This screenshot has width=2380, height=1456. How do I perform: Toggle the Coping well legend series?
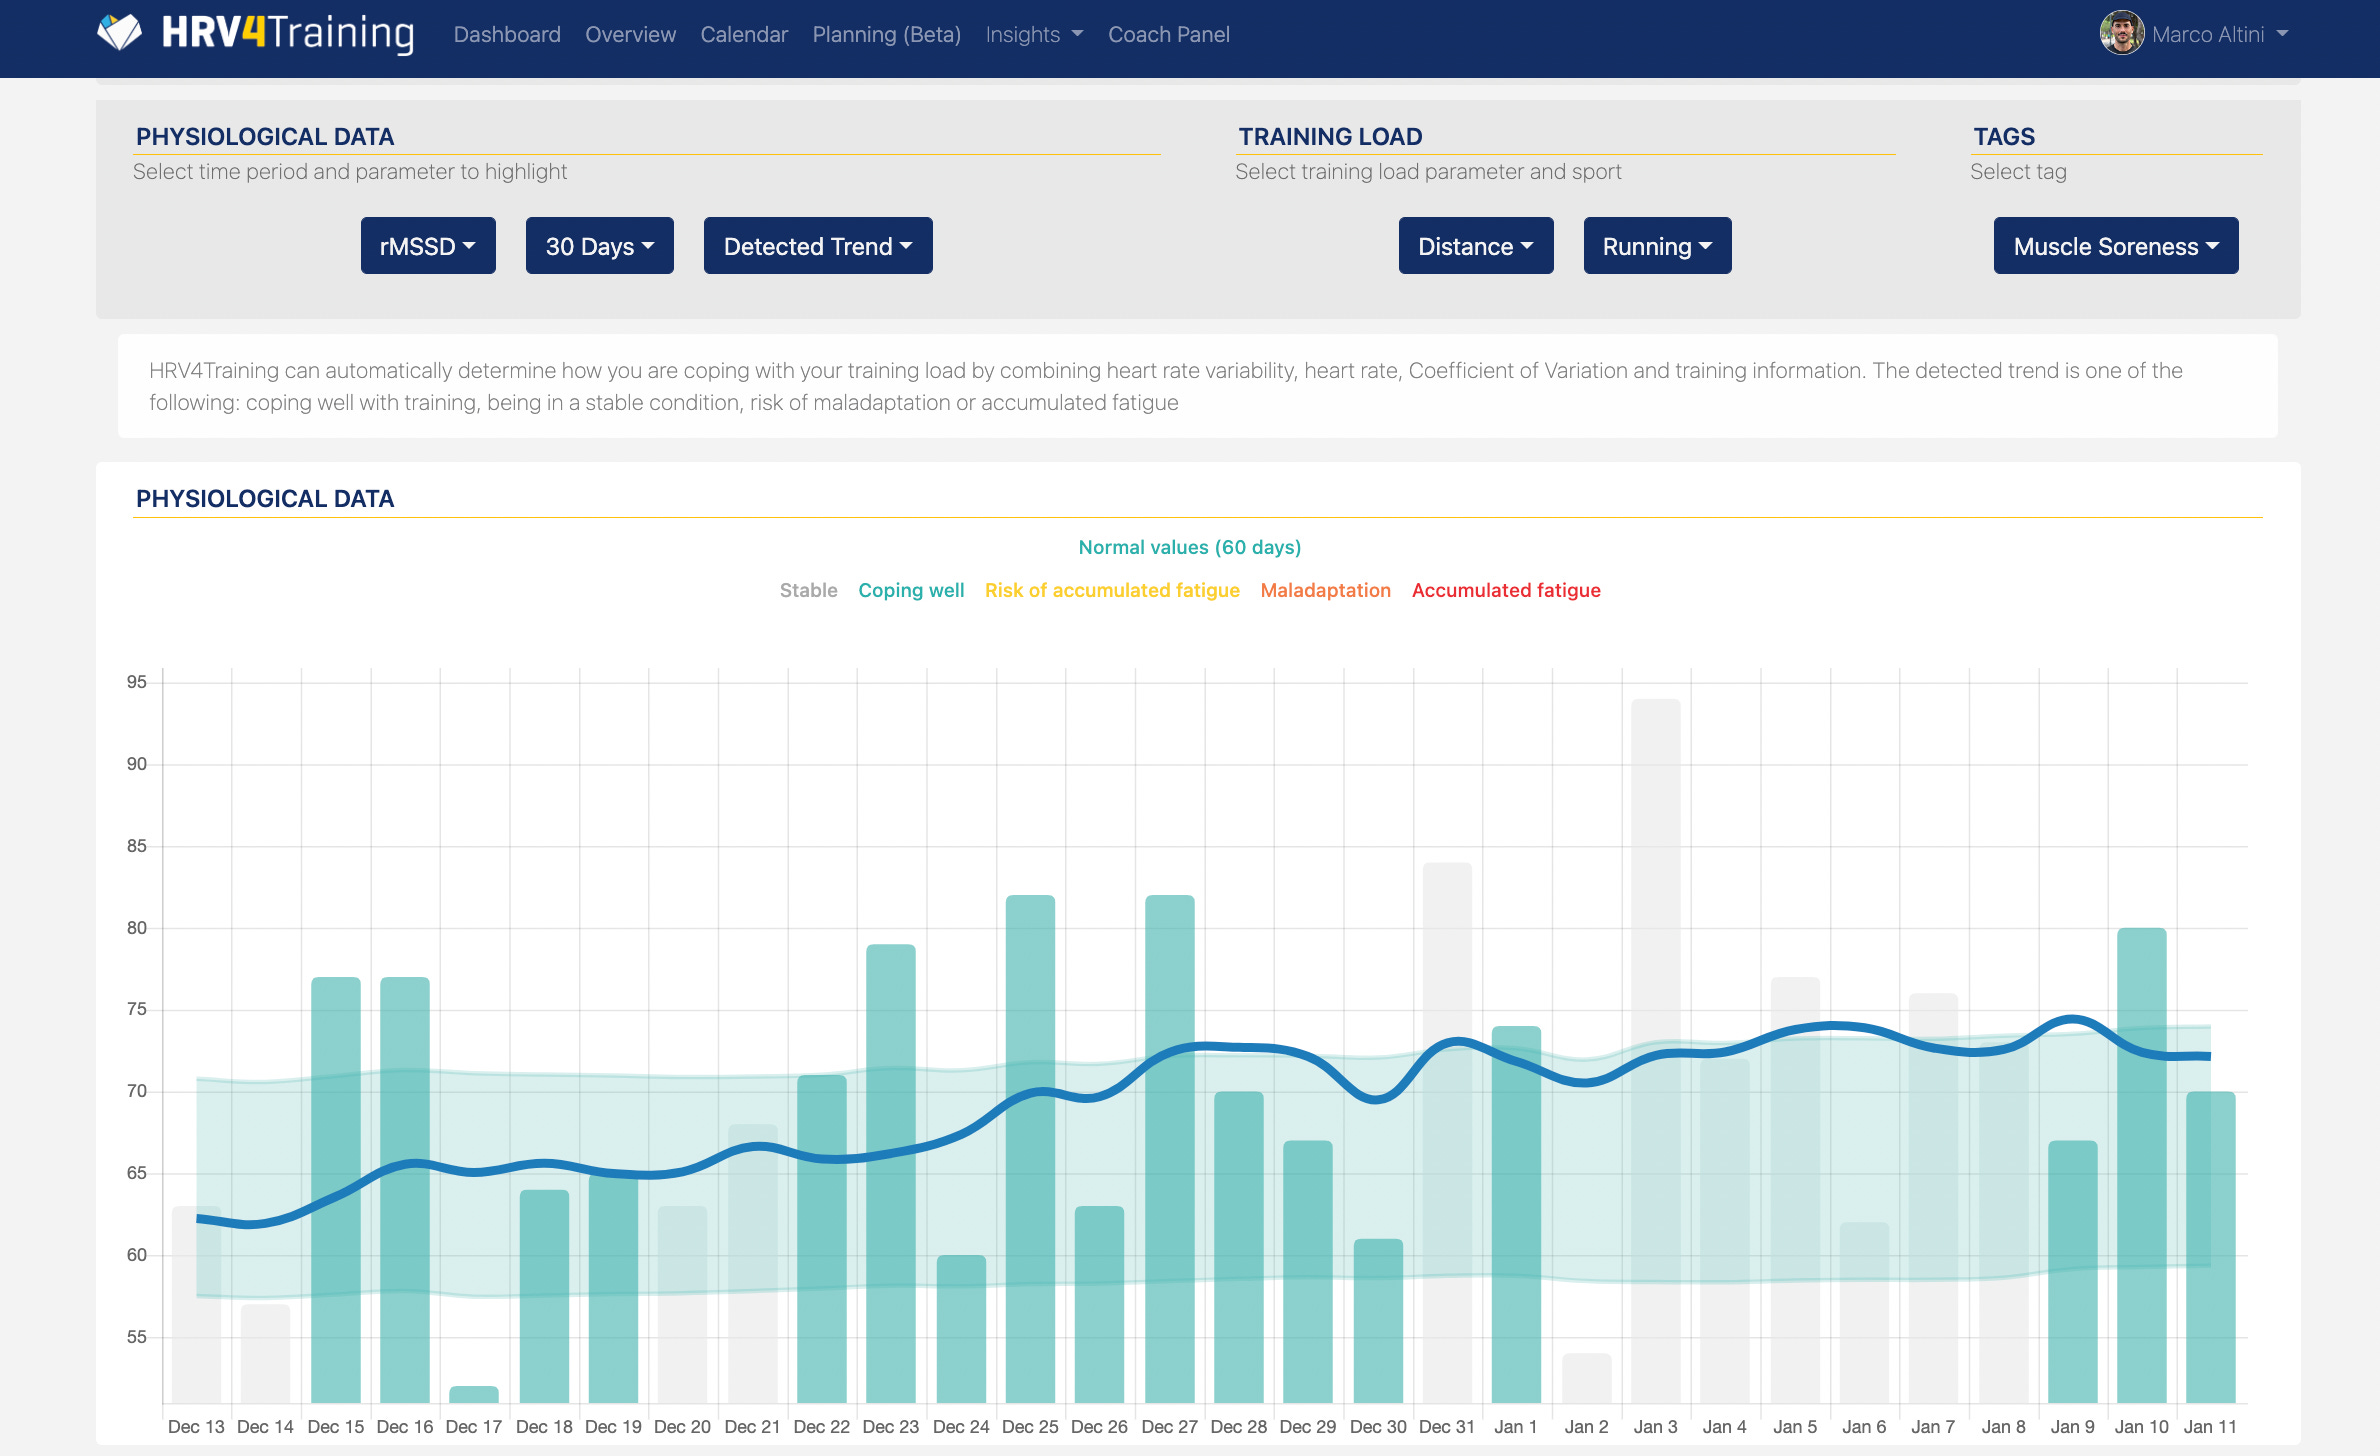(x=911, y=590)
